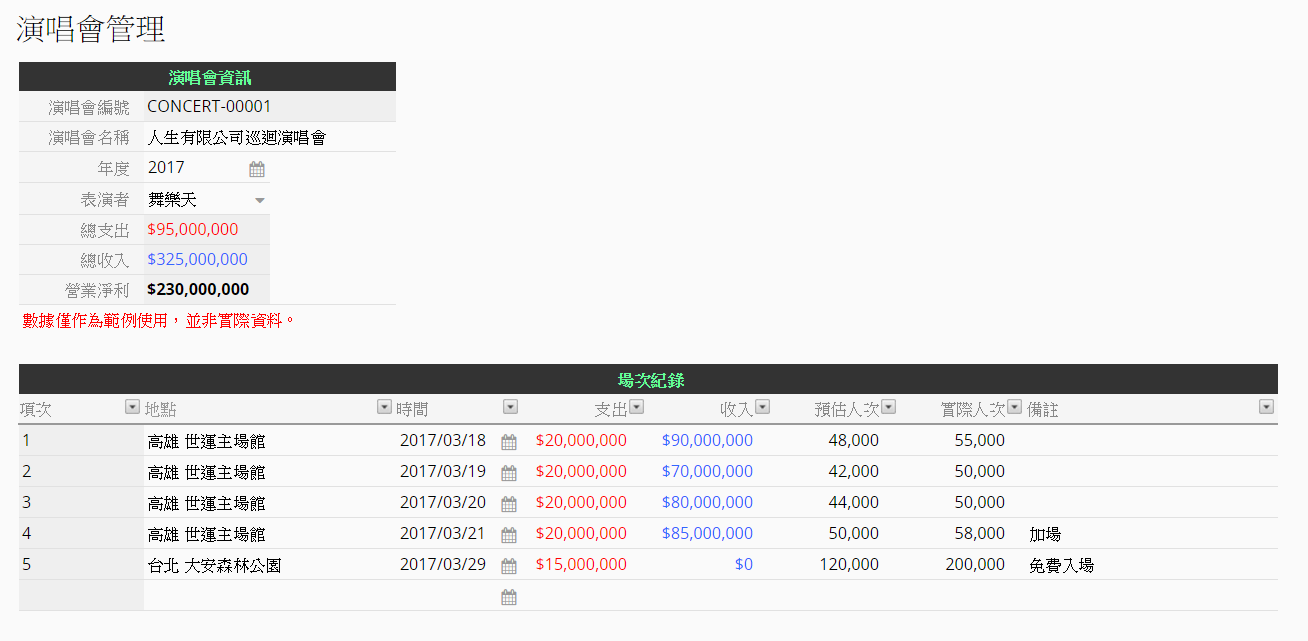The width and height of the screenshot is (1308, 641).
Task: Open 時間 column filter dropdown
Action: point(510,407)
